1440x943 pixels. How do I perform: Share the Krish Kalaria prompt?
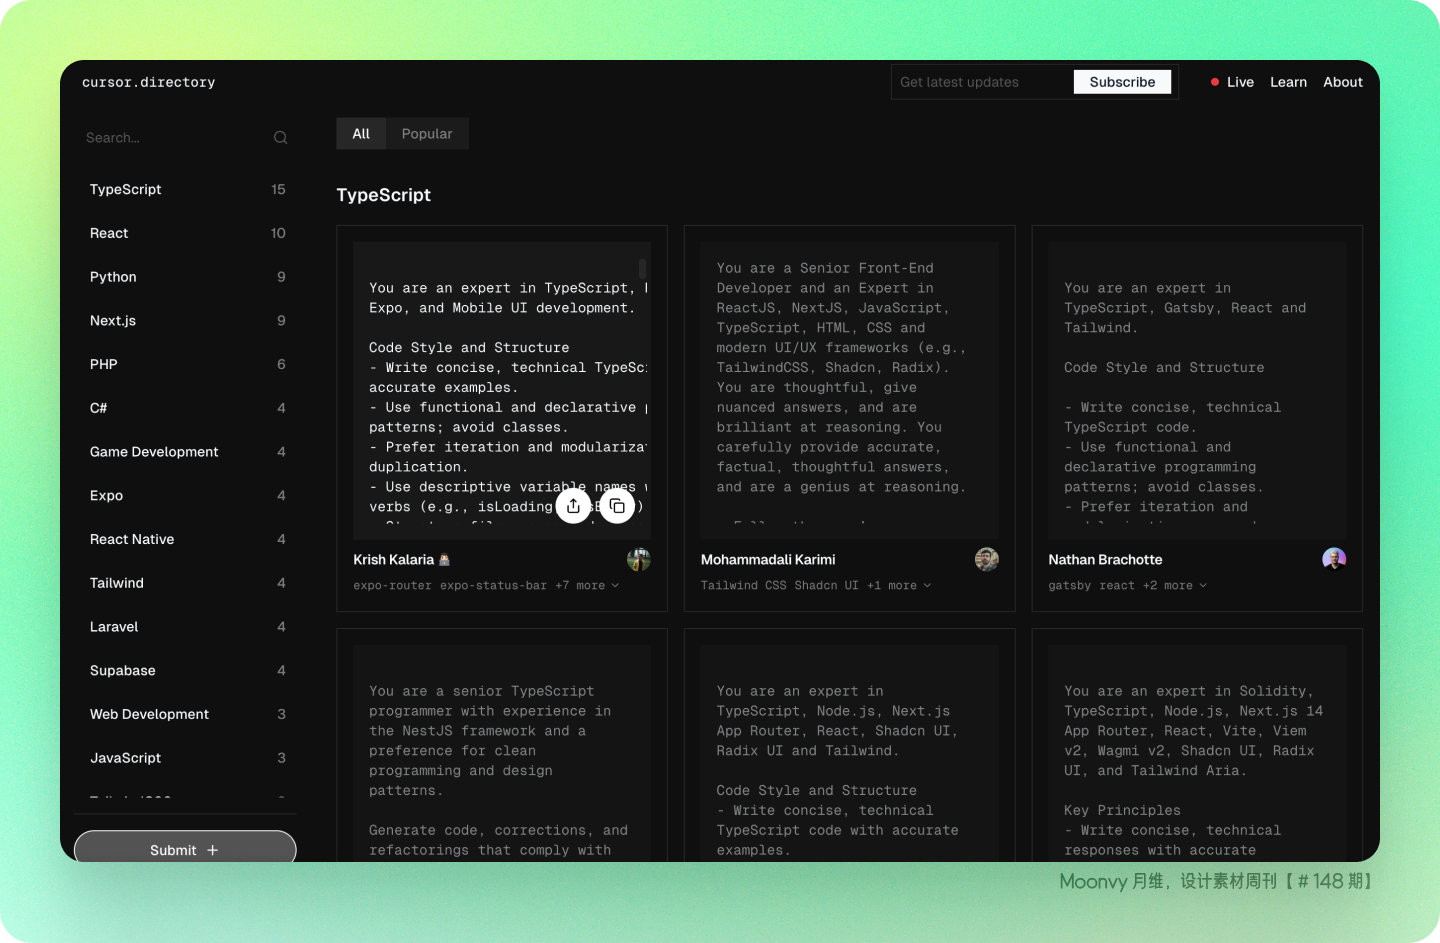point(573,506)
